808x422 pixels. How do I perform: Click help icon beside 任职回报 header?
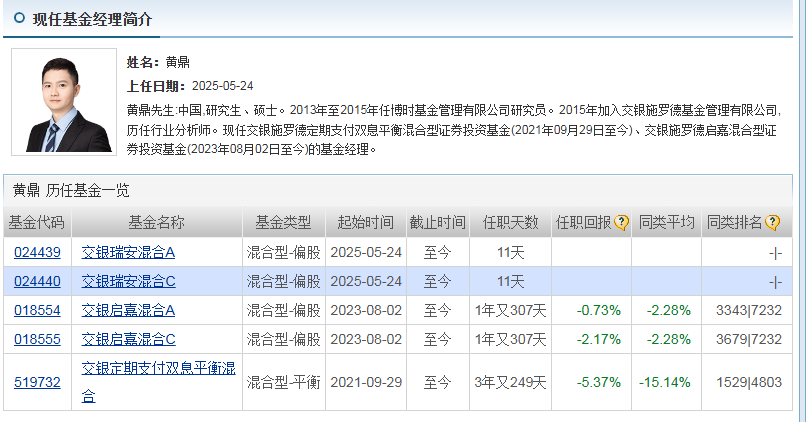[621, 223]
